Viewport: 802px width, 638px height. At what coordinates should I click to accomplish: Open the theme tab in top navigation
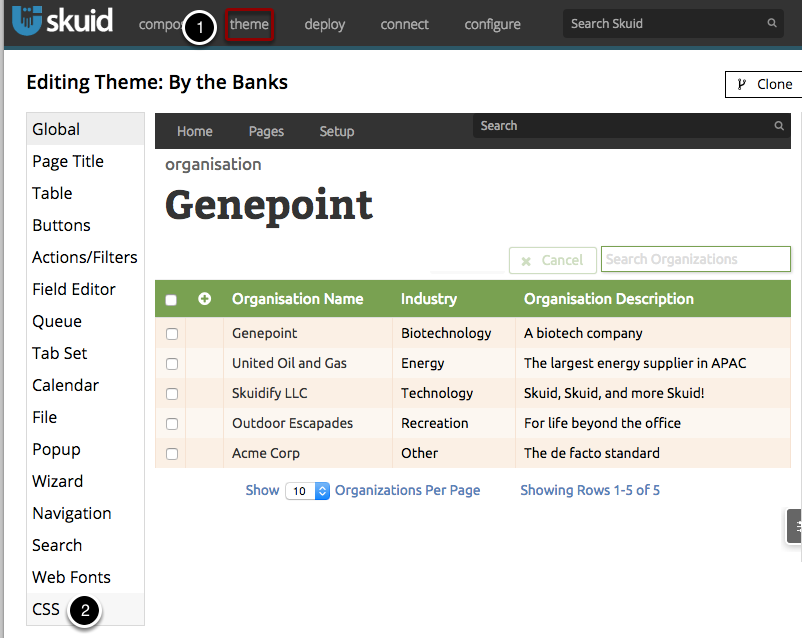coord(249,24)
